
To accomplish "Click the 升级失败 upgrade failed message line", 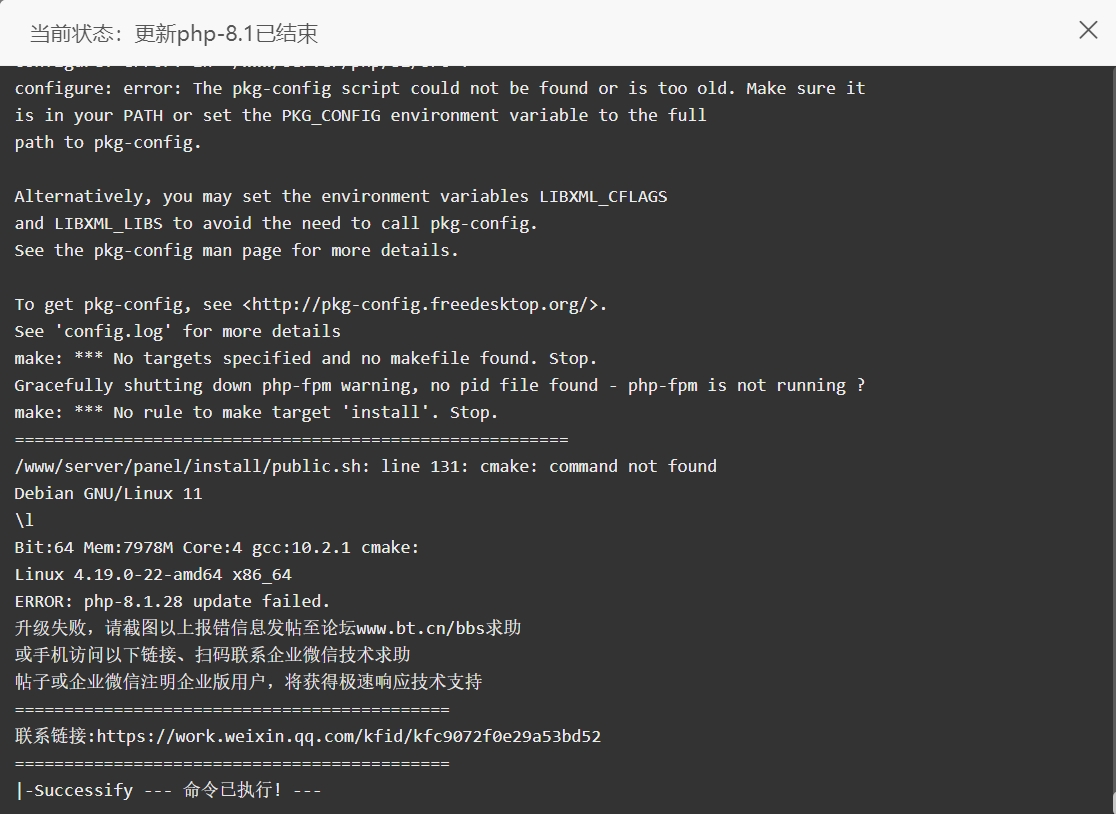I will coord(268,628).
